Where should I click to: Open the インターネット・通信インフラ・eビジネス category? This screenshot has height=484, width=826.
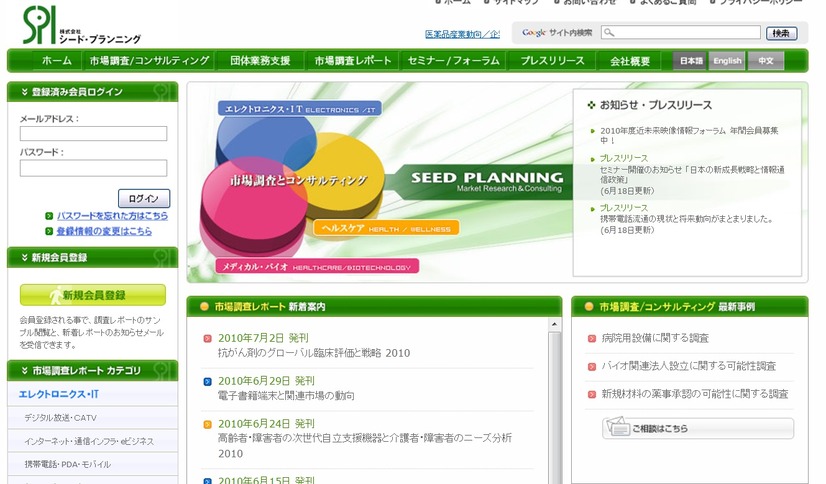click(x=88, y=441)
